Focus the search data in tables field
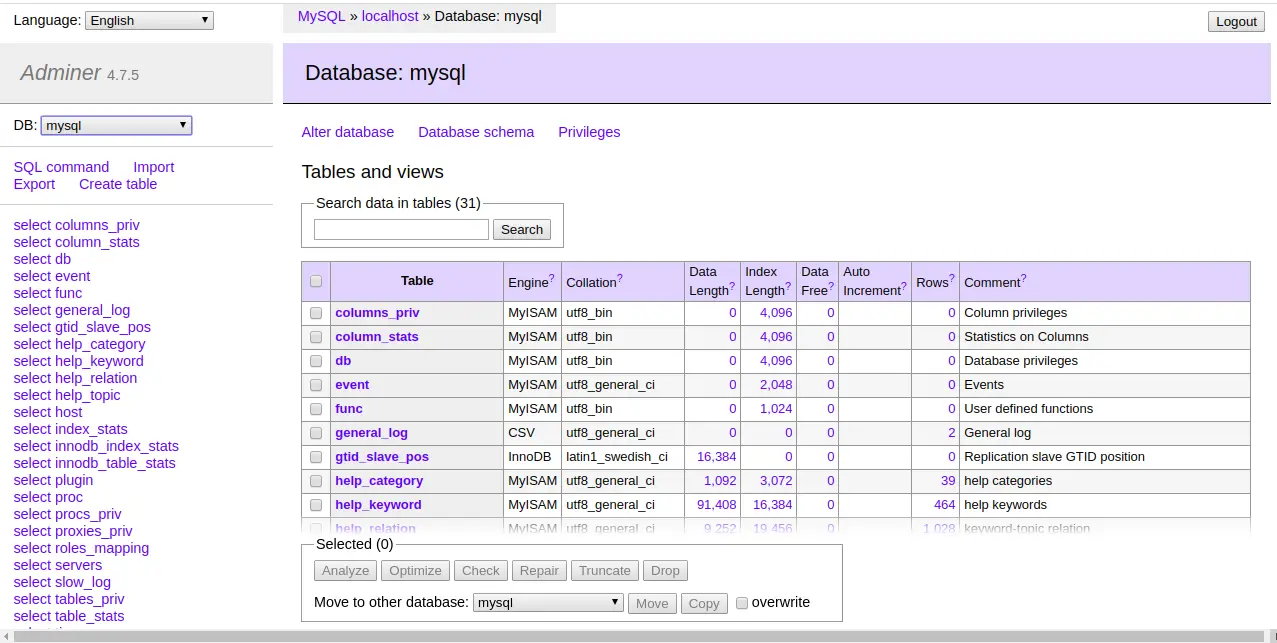Viewport: 1277px width, 643px height. pyautogui.click(x=401, y=230)
